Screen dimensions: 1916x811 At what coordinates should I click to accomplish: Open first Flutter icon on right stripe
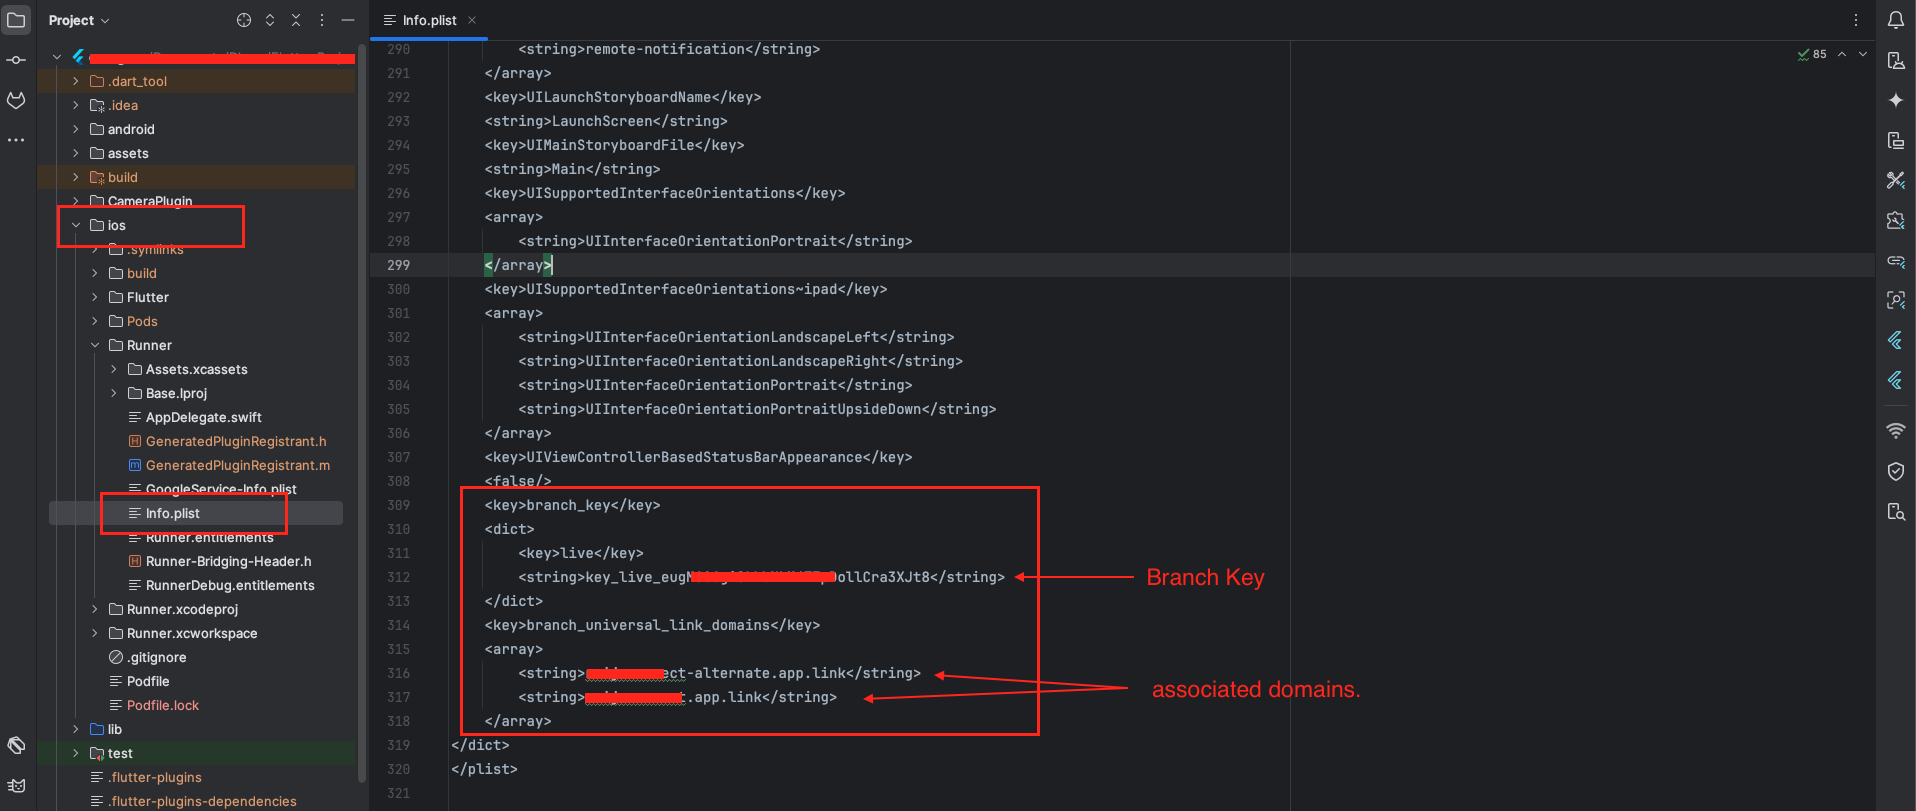(1896, 340)
